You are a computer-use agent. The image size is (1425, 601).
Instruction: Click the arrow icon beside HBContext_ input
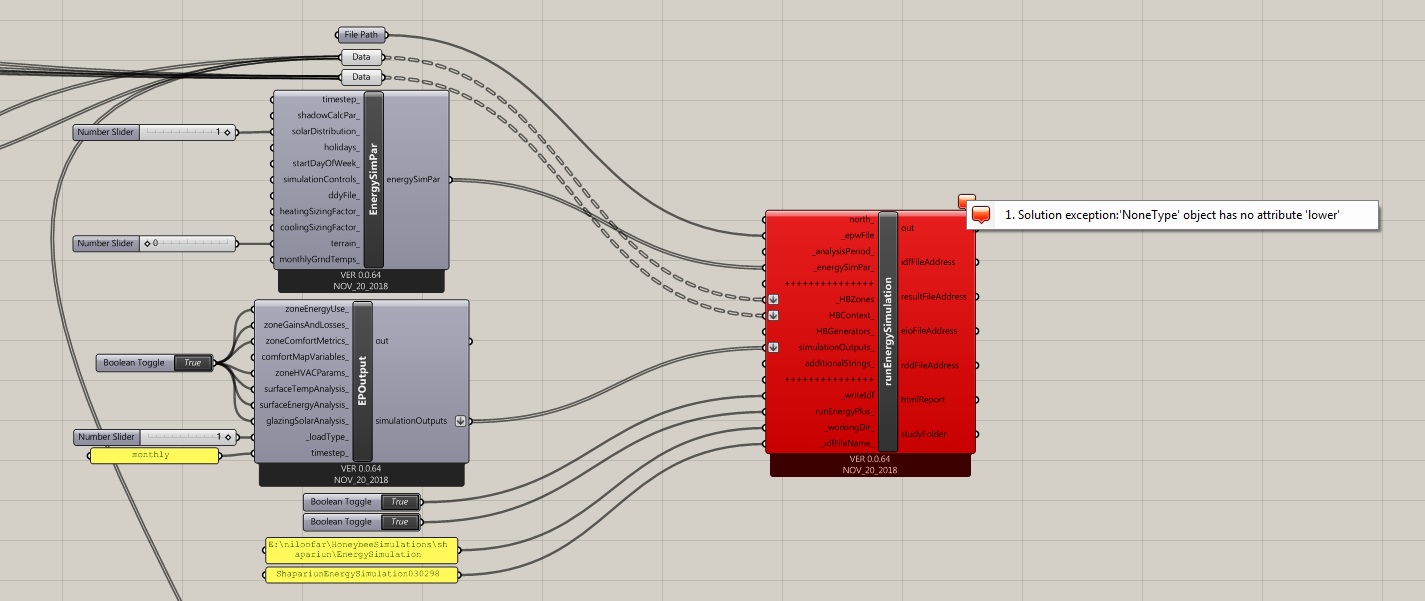pos(773,315)
